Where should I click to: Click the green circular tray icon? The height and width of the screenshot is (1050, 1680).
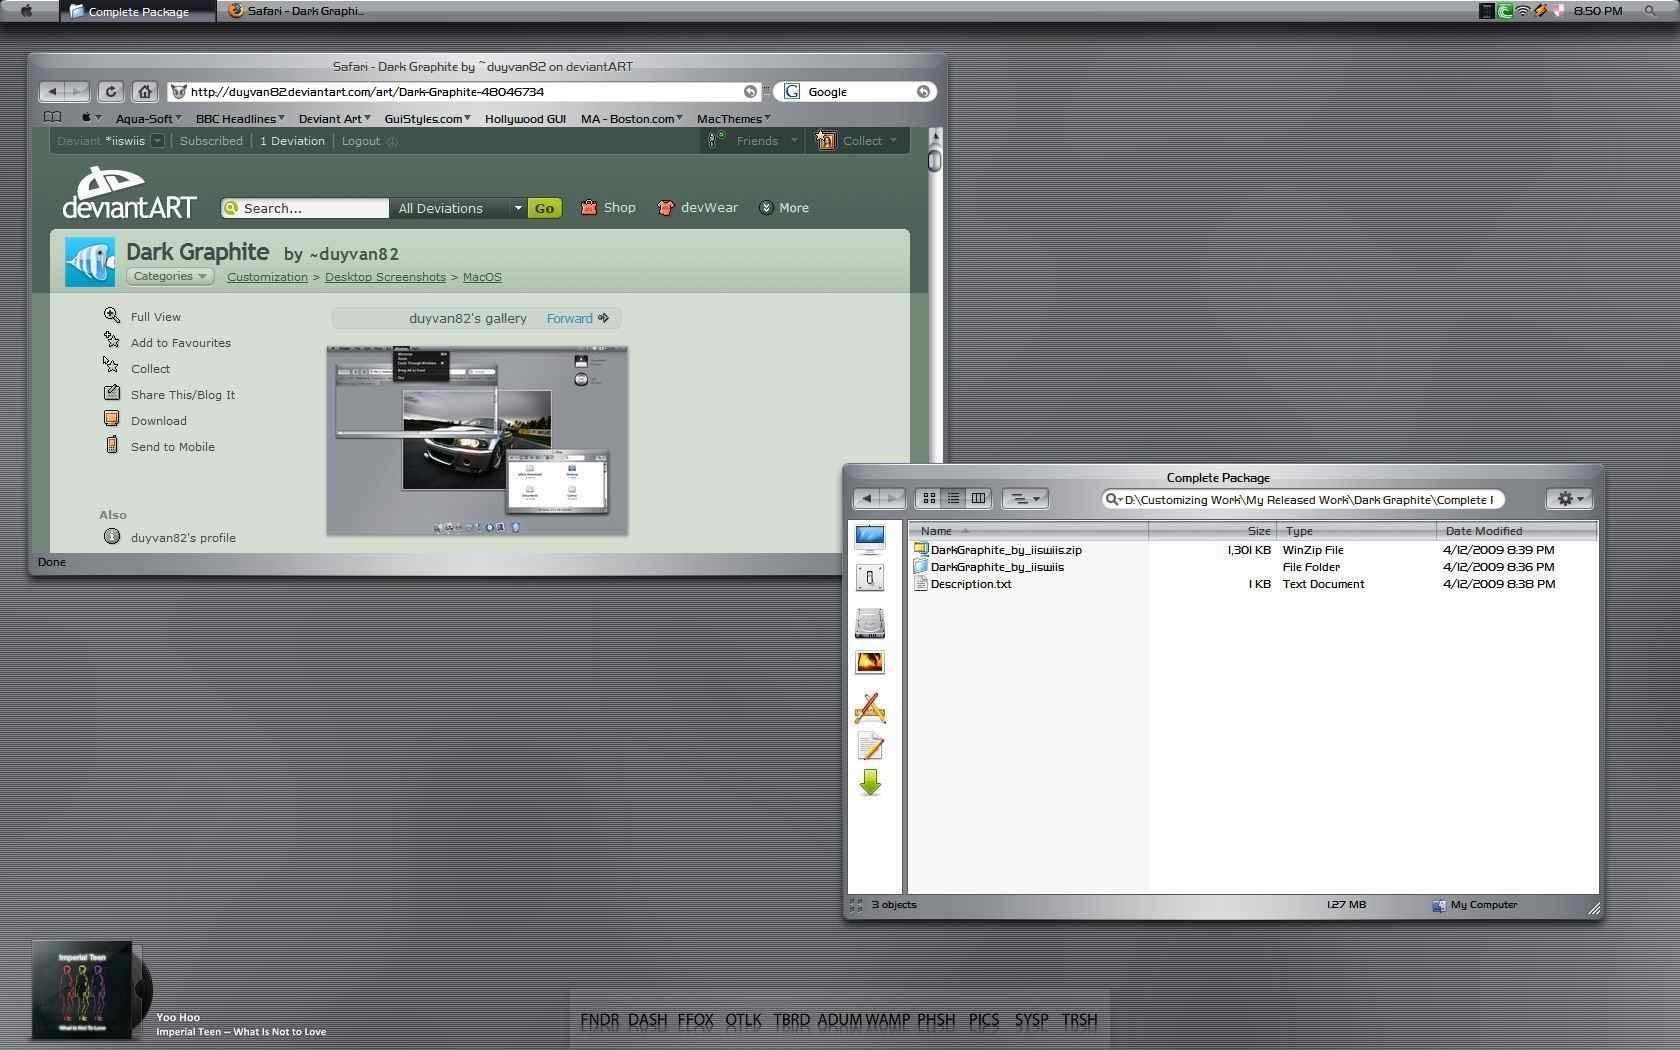tap(1505, 11)
